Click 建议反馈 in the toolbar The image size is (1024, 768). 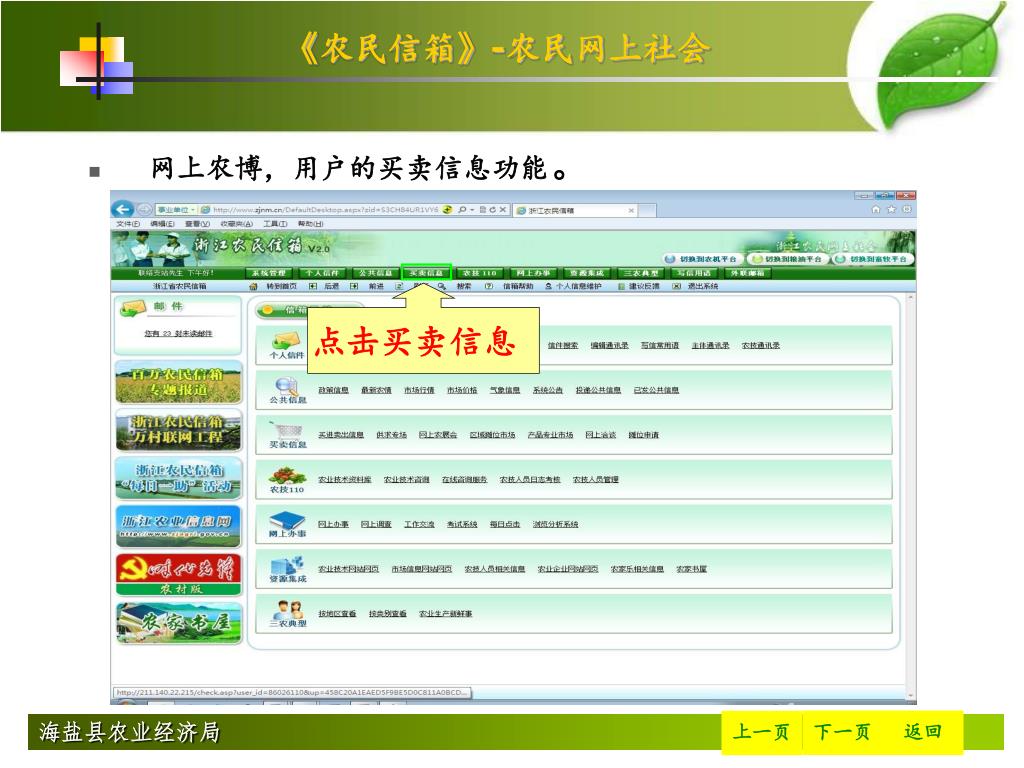pyautogui.click(x=639, y=287)
